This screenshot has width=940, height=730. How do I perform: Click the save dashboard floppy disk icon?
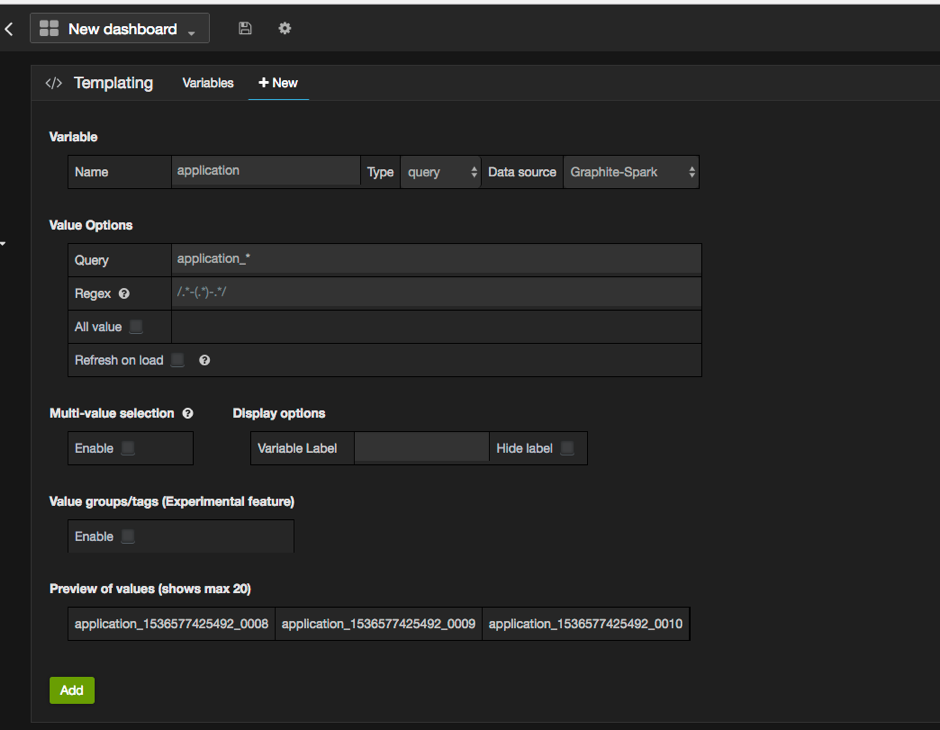pyautogui.click(x=245, y=29)
